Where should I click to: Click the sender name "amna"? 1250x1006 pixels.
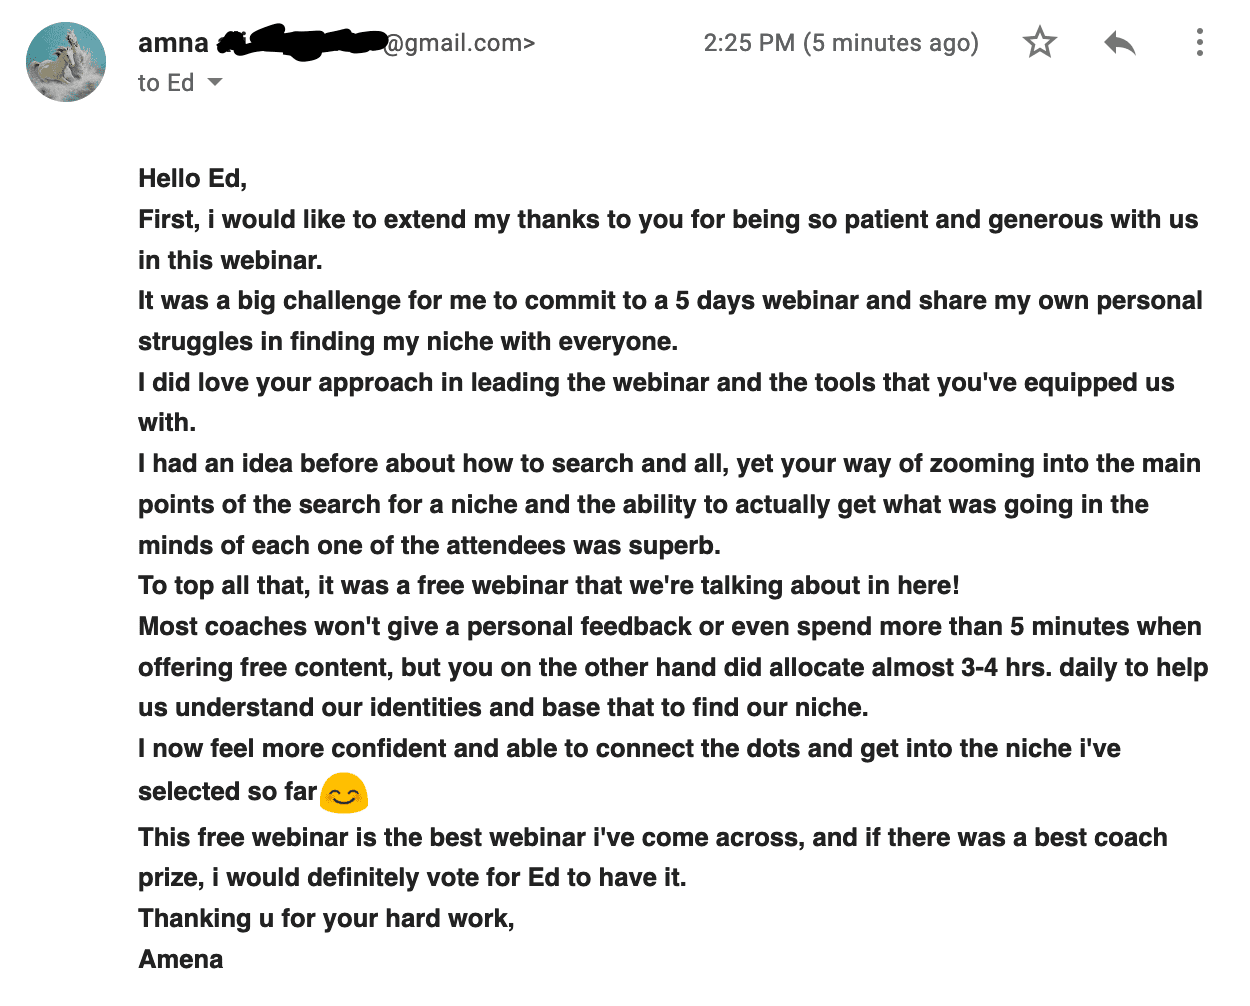[173, 43]
